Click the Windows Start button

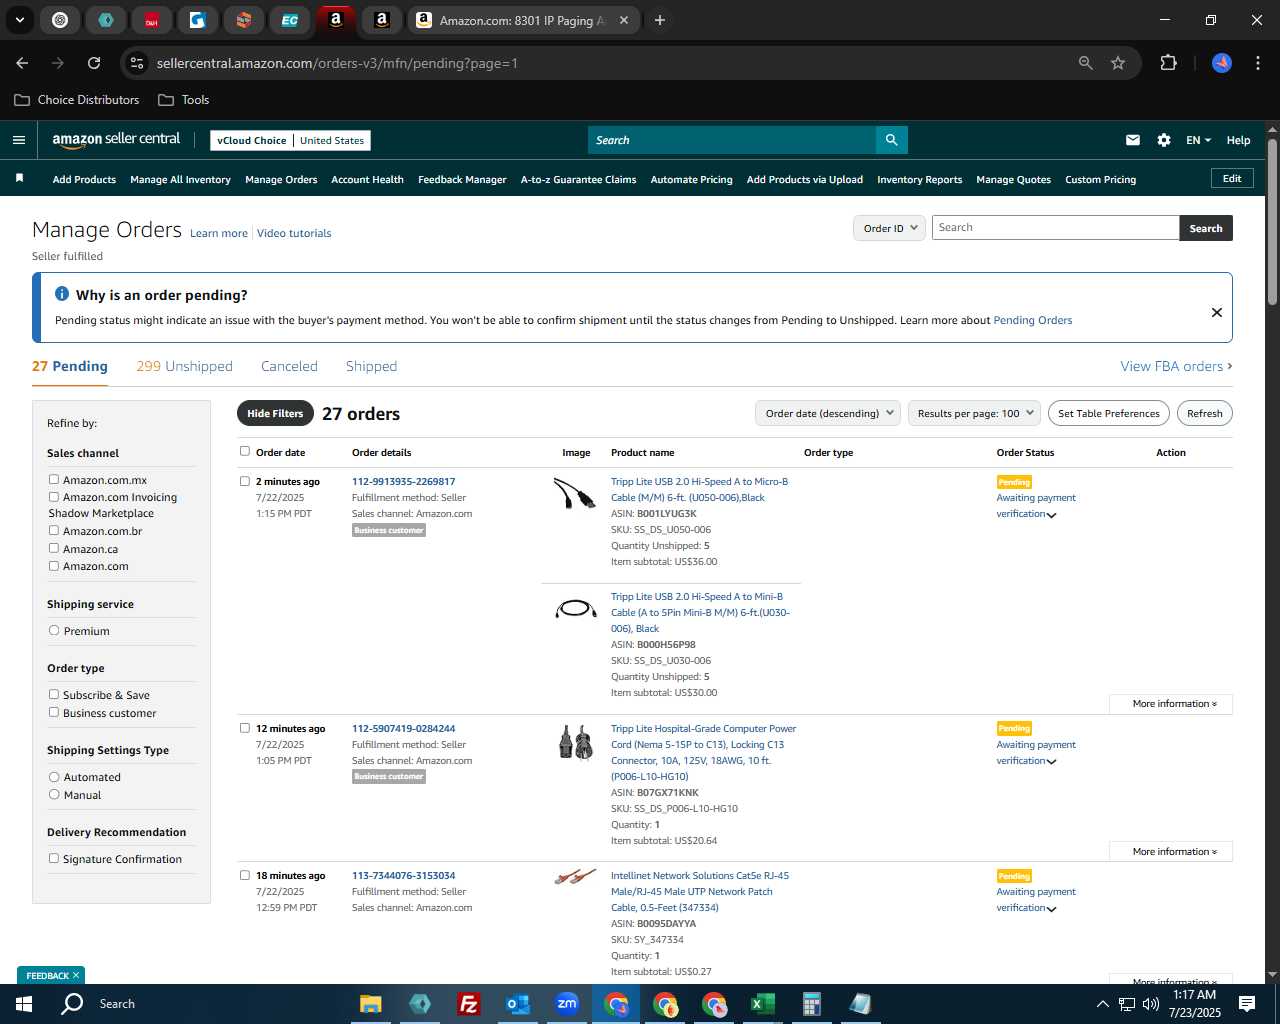point(24,1004)
